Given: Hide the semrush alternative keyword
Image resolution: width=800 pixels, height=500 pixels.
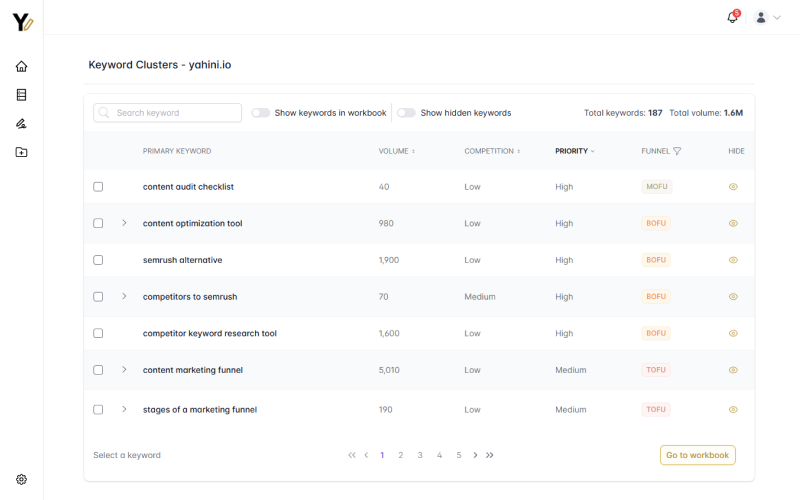Looking at the screenshot, I should 733,260.
